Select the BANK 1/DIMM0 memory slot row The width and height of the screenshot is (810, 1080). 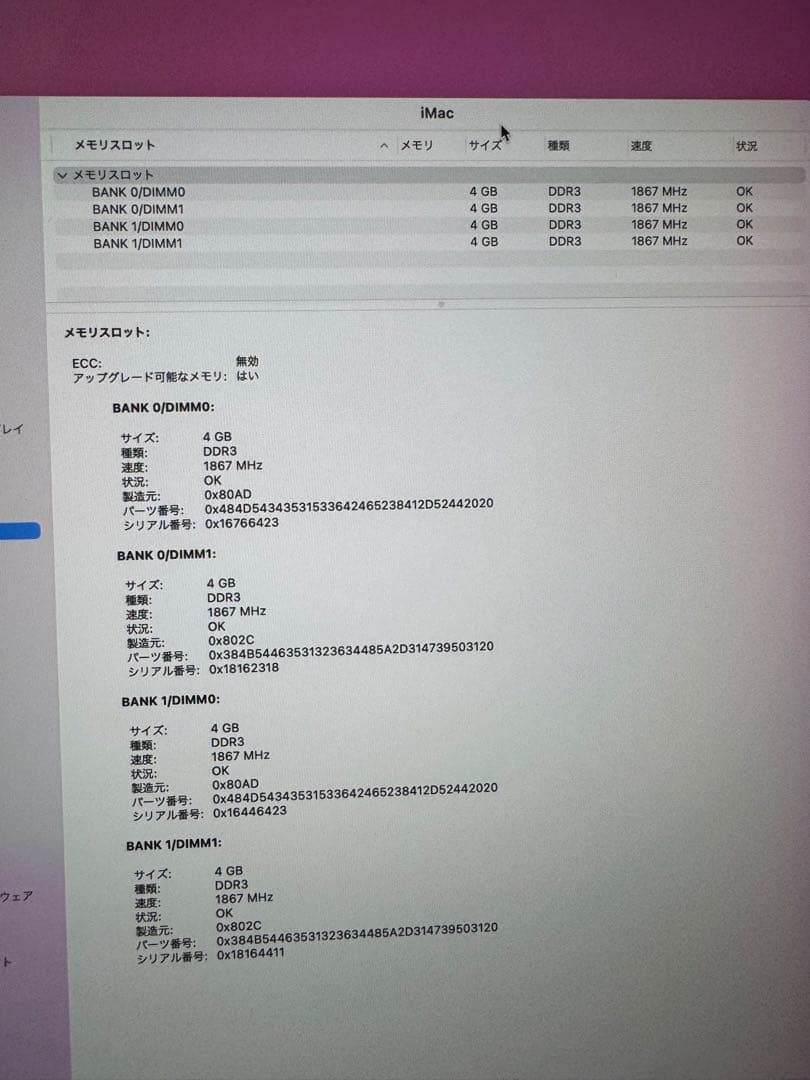(137, 225)
